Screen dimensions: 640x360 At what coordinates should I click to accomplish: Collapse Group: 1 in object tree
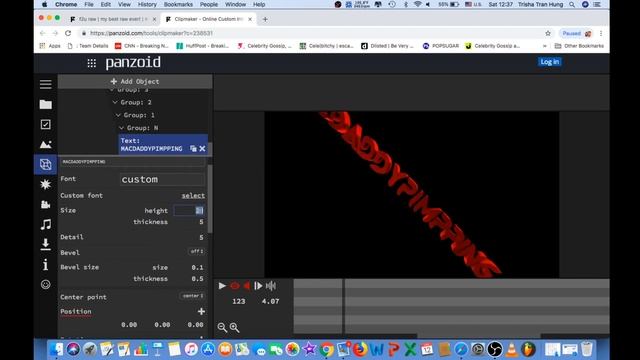click(x=118, y=115)
